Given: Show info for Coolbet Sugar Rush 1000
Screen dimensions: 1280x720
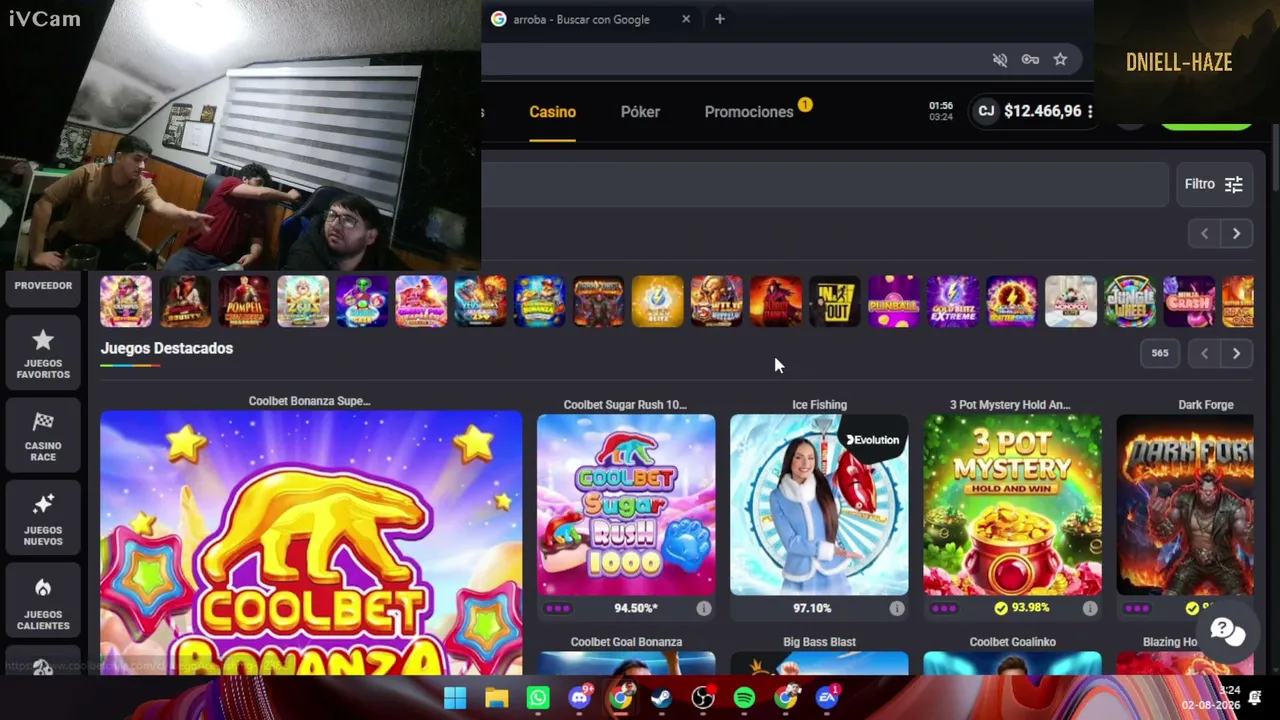Looking at the screenshot, I should coord(704,608).
